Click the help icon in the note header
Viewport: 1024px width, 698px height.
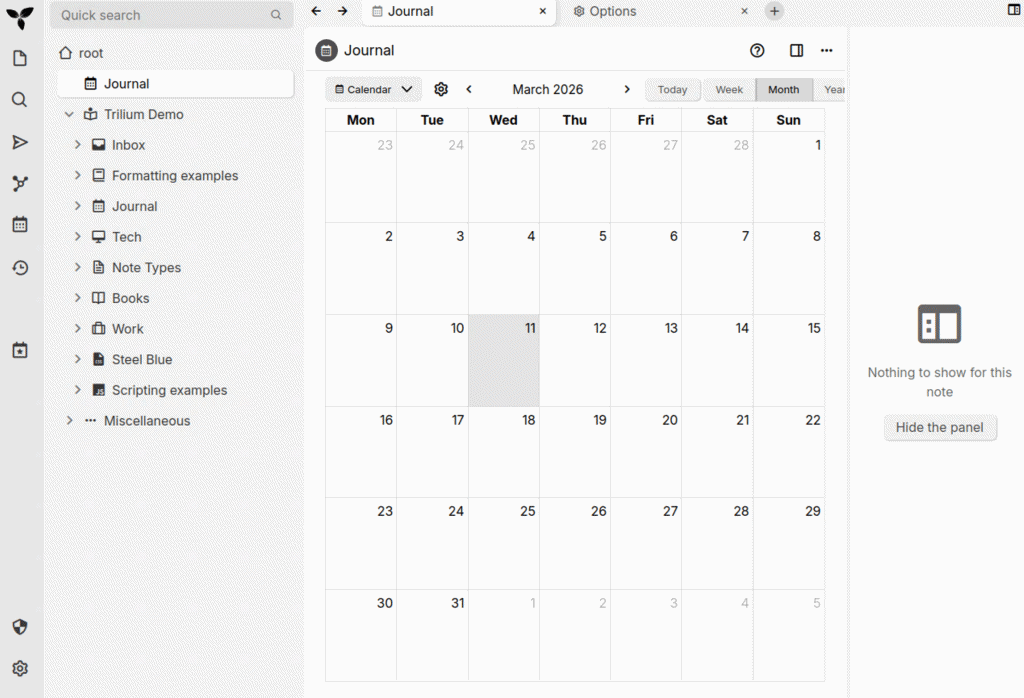click(x=757, y=51)
